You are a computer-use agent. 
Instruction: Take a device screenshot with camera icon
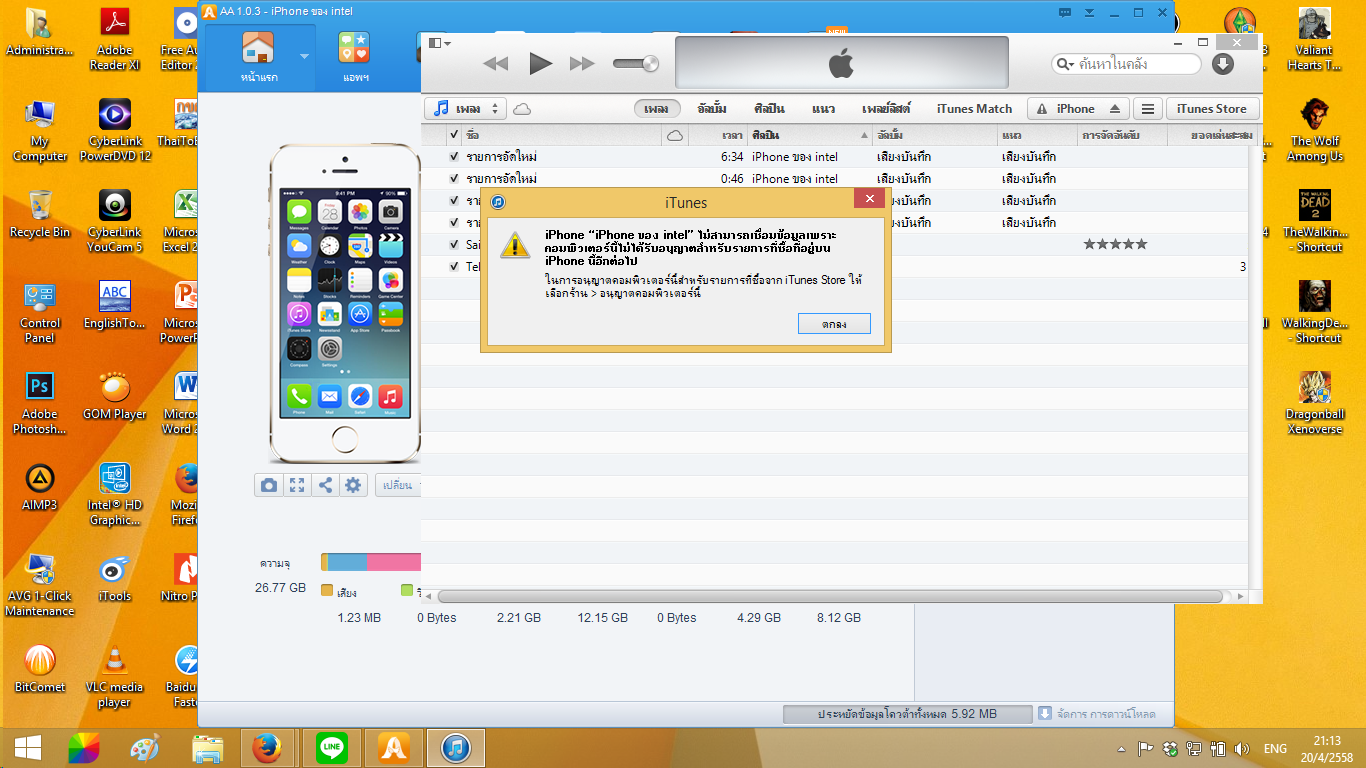coord(268,485)
